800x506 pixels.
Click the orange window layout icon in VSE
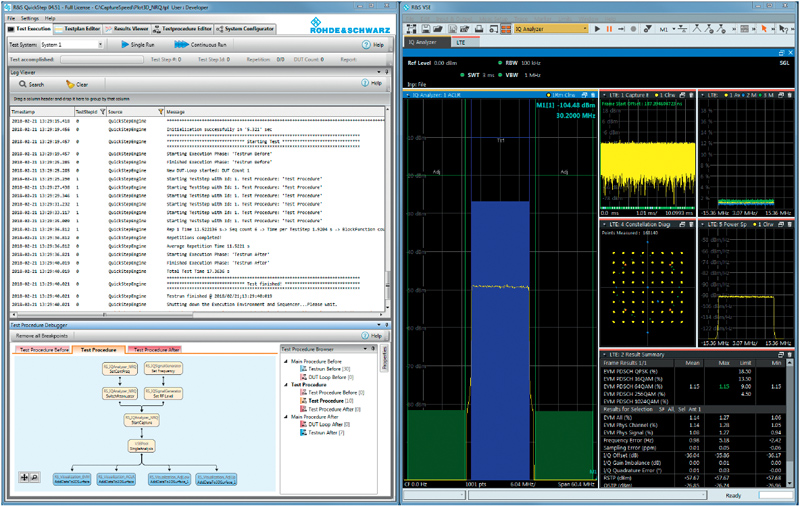[x=506, y=29]
